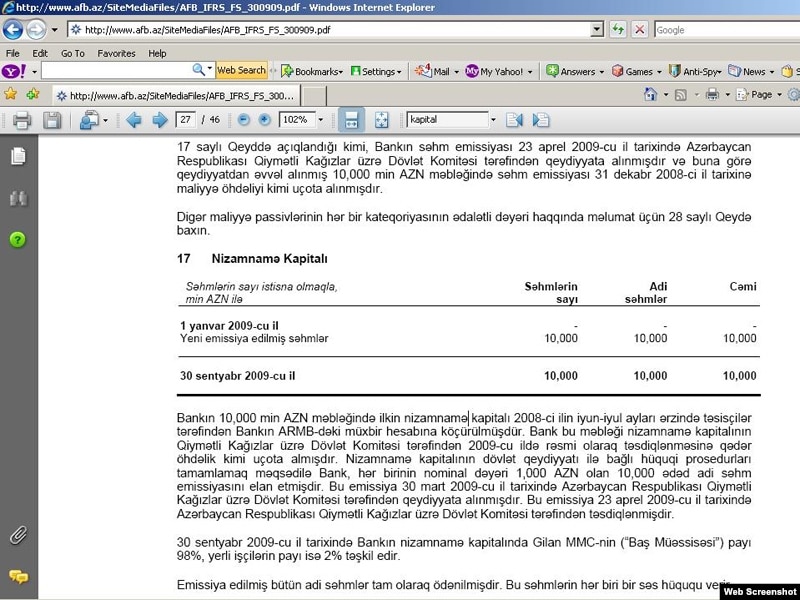800x600 pixels.
Task: Toggle one full page fit mode
Action: (x=381, y=120)
